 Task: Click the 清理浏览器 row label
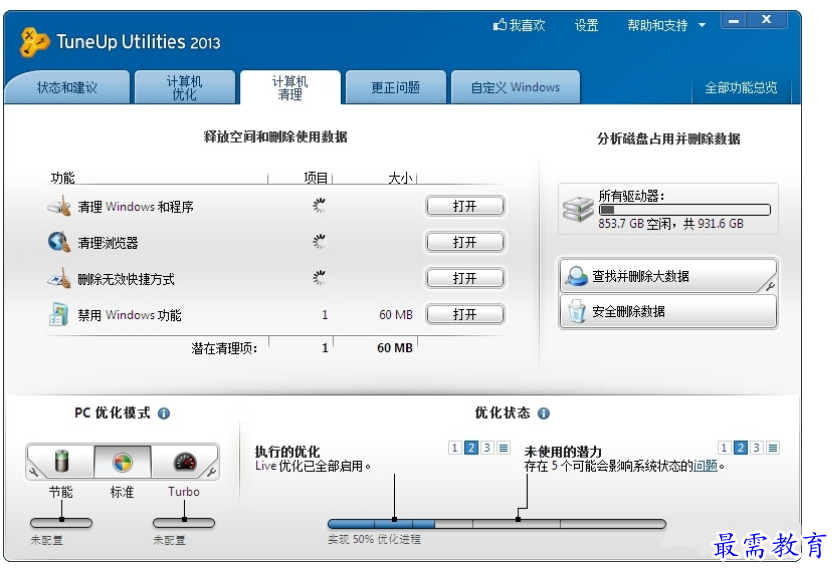click(108, 243)
